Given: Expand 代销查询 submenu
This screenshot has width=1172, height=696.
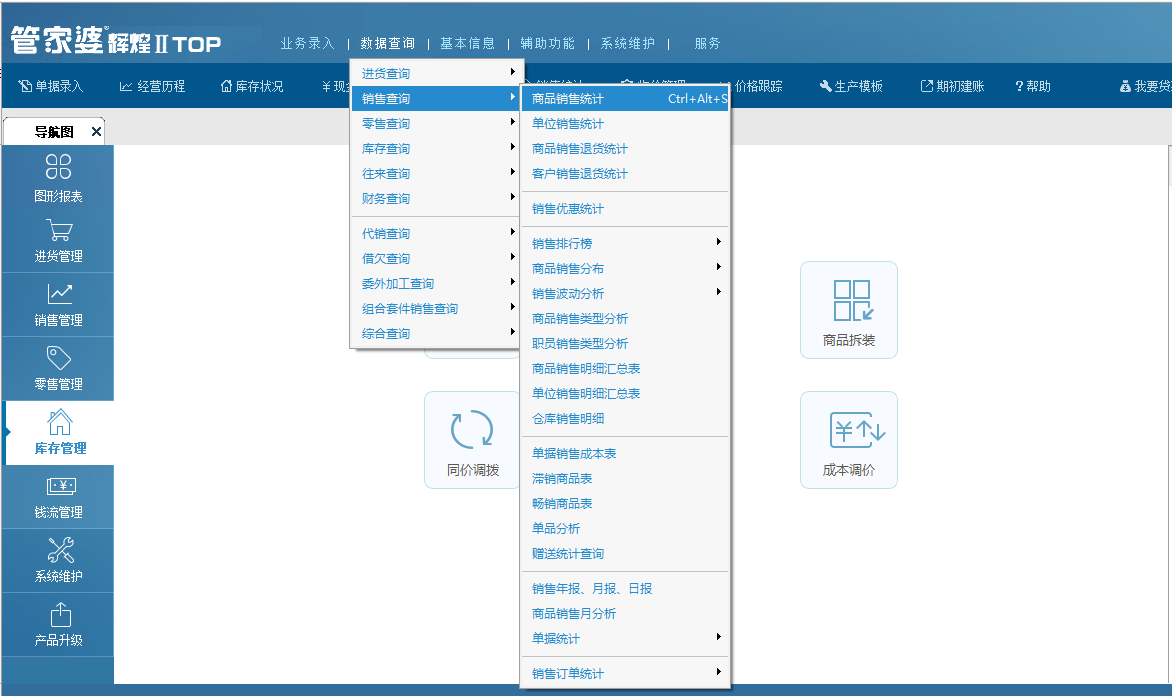Looking at the screenshot, I should [x=435, y=233].
